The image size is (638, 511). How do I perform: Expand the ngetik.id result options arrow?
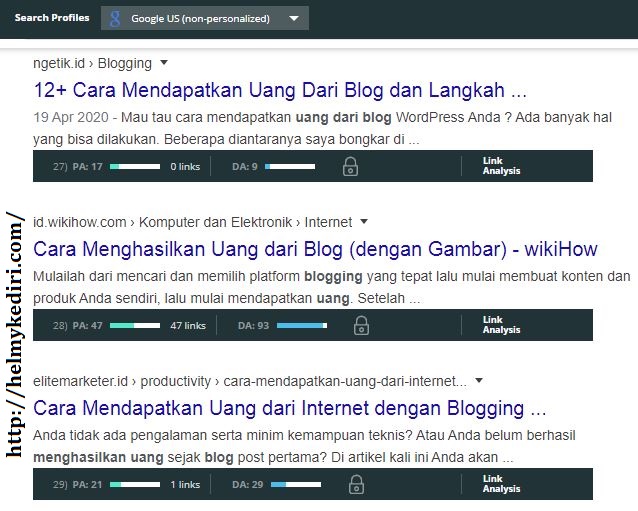pyautogui.click(x=164, y=63)
